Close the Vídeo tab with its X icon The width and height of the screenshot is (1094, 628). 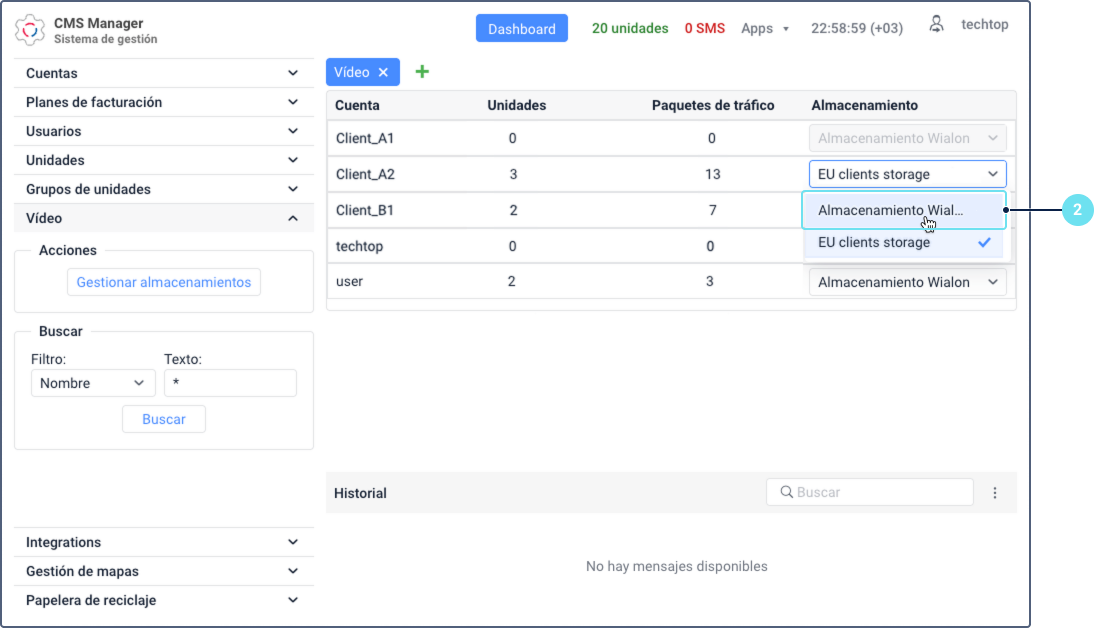click(x=383, y=71)
